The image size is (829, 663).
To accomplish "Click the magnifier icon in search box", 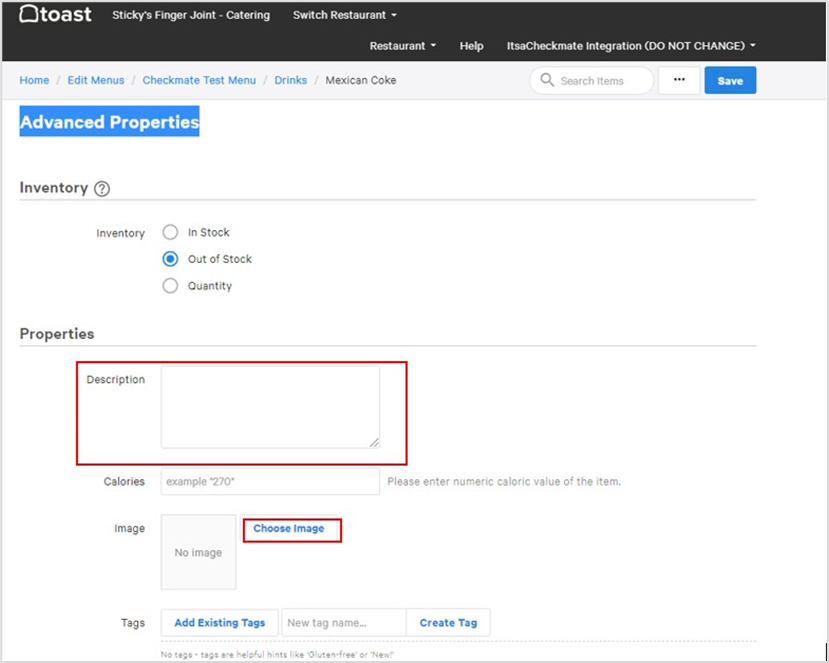I will [x=547, y=81].
